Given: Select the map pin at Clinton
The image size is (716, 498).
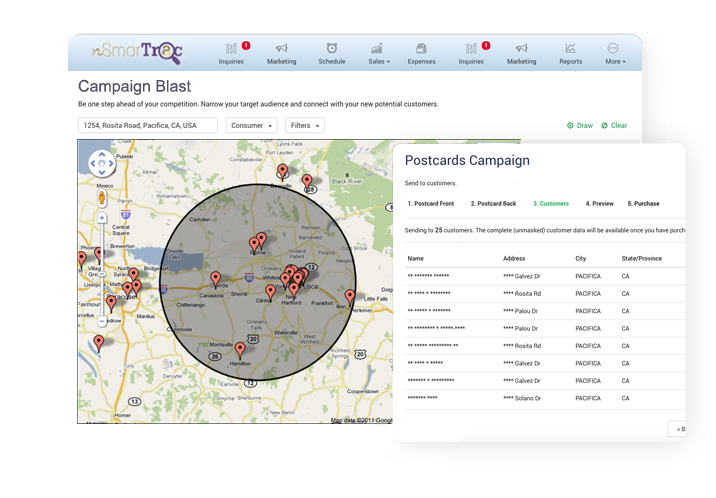Looking at the screenshot, I should (270, 292).
